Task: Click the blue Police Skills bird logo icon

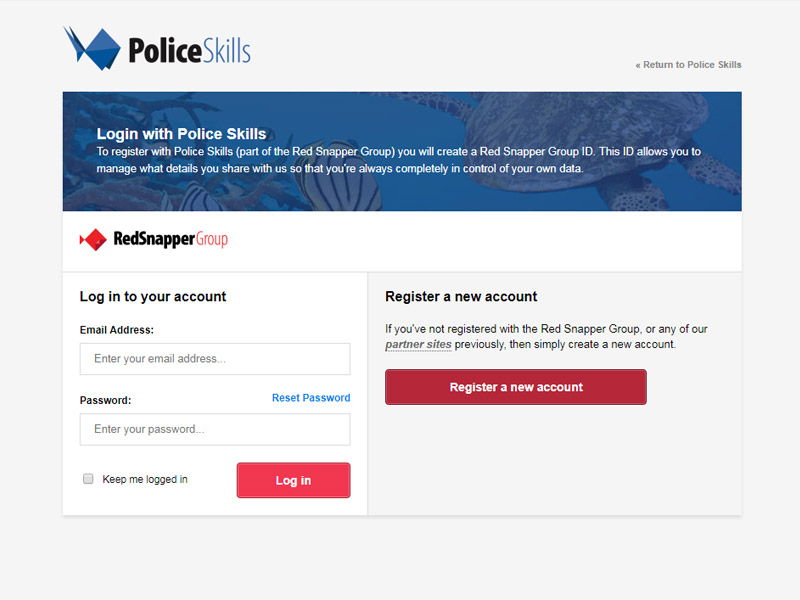Action: point(92,48)
